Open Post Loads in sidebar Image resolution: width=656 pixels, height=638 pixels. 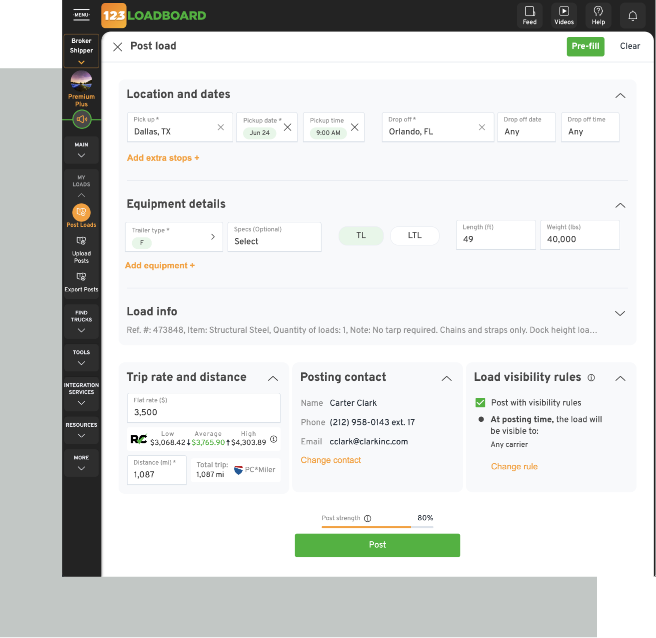pos(81,216)
